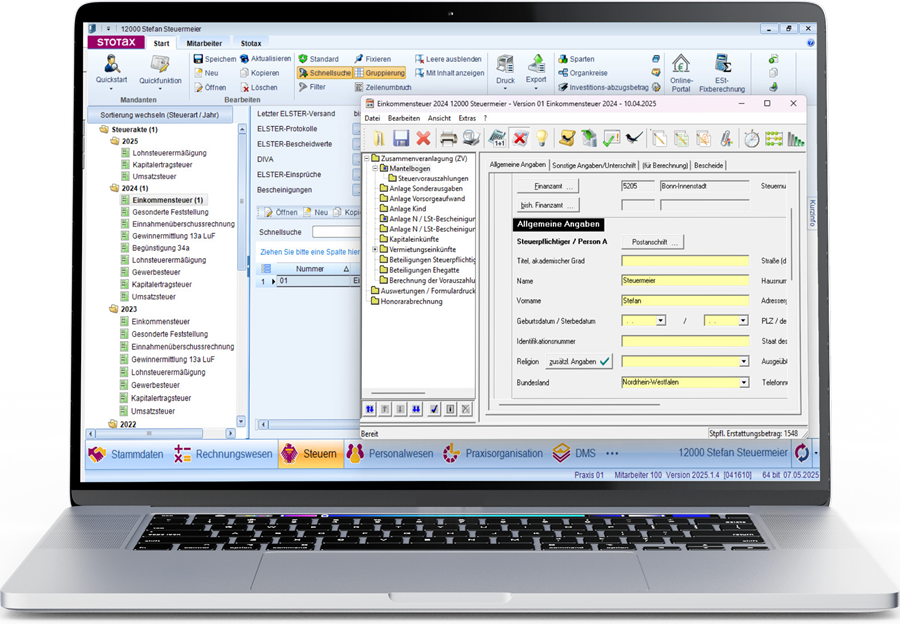This screenshot has height=624, width=900.
Task: Expand the Vermietungseinkünfte tree node
Action: (375, 249)
